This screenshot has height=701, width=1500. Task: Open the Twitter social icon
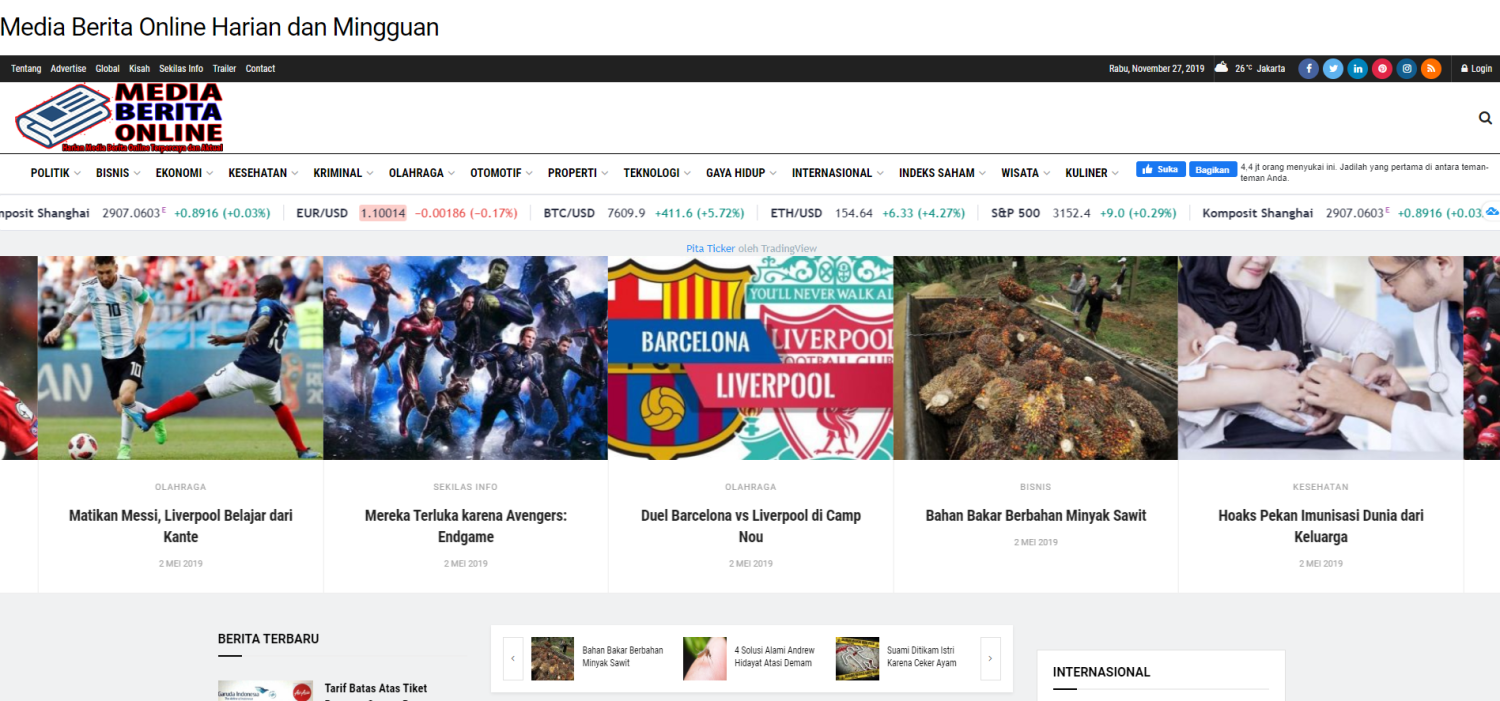click(x=1333, y=69)
